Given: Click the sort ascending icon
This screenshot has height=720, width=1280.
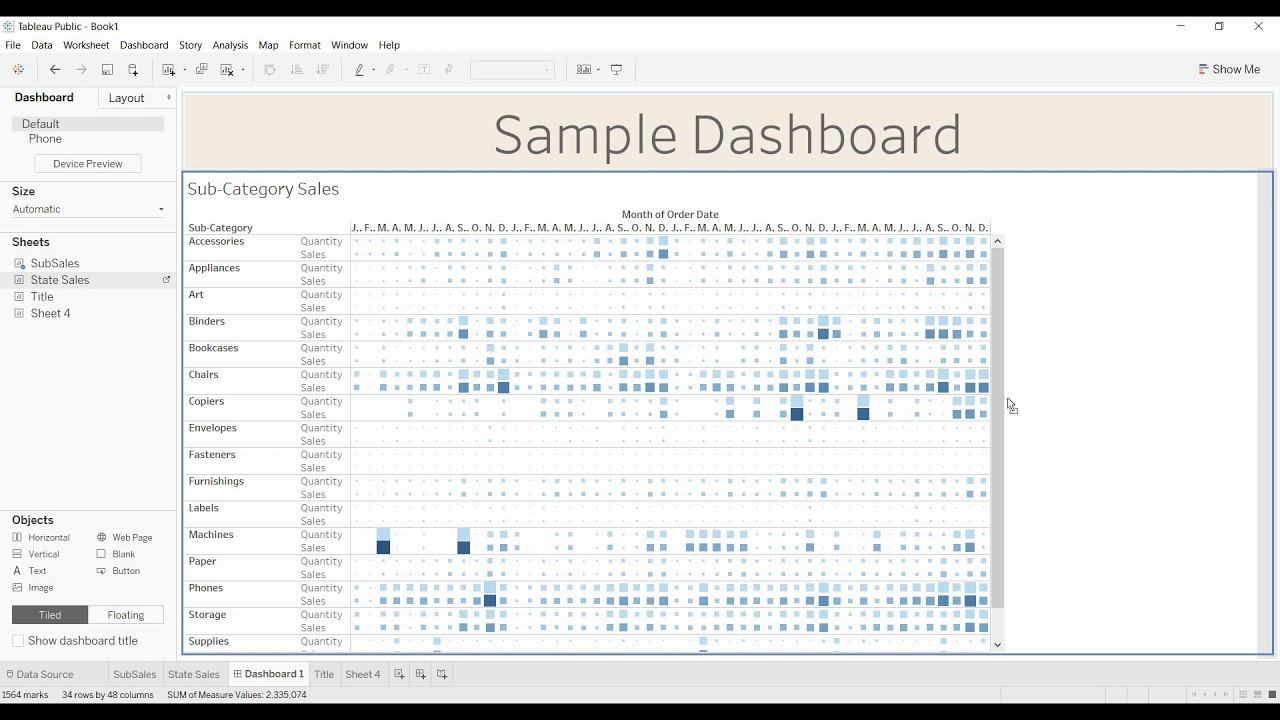Looking at the screenshot, I should coord(296,69).
